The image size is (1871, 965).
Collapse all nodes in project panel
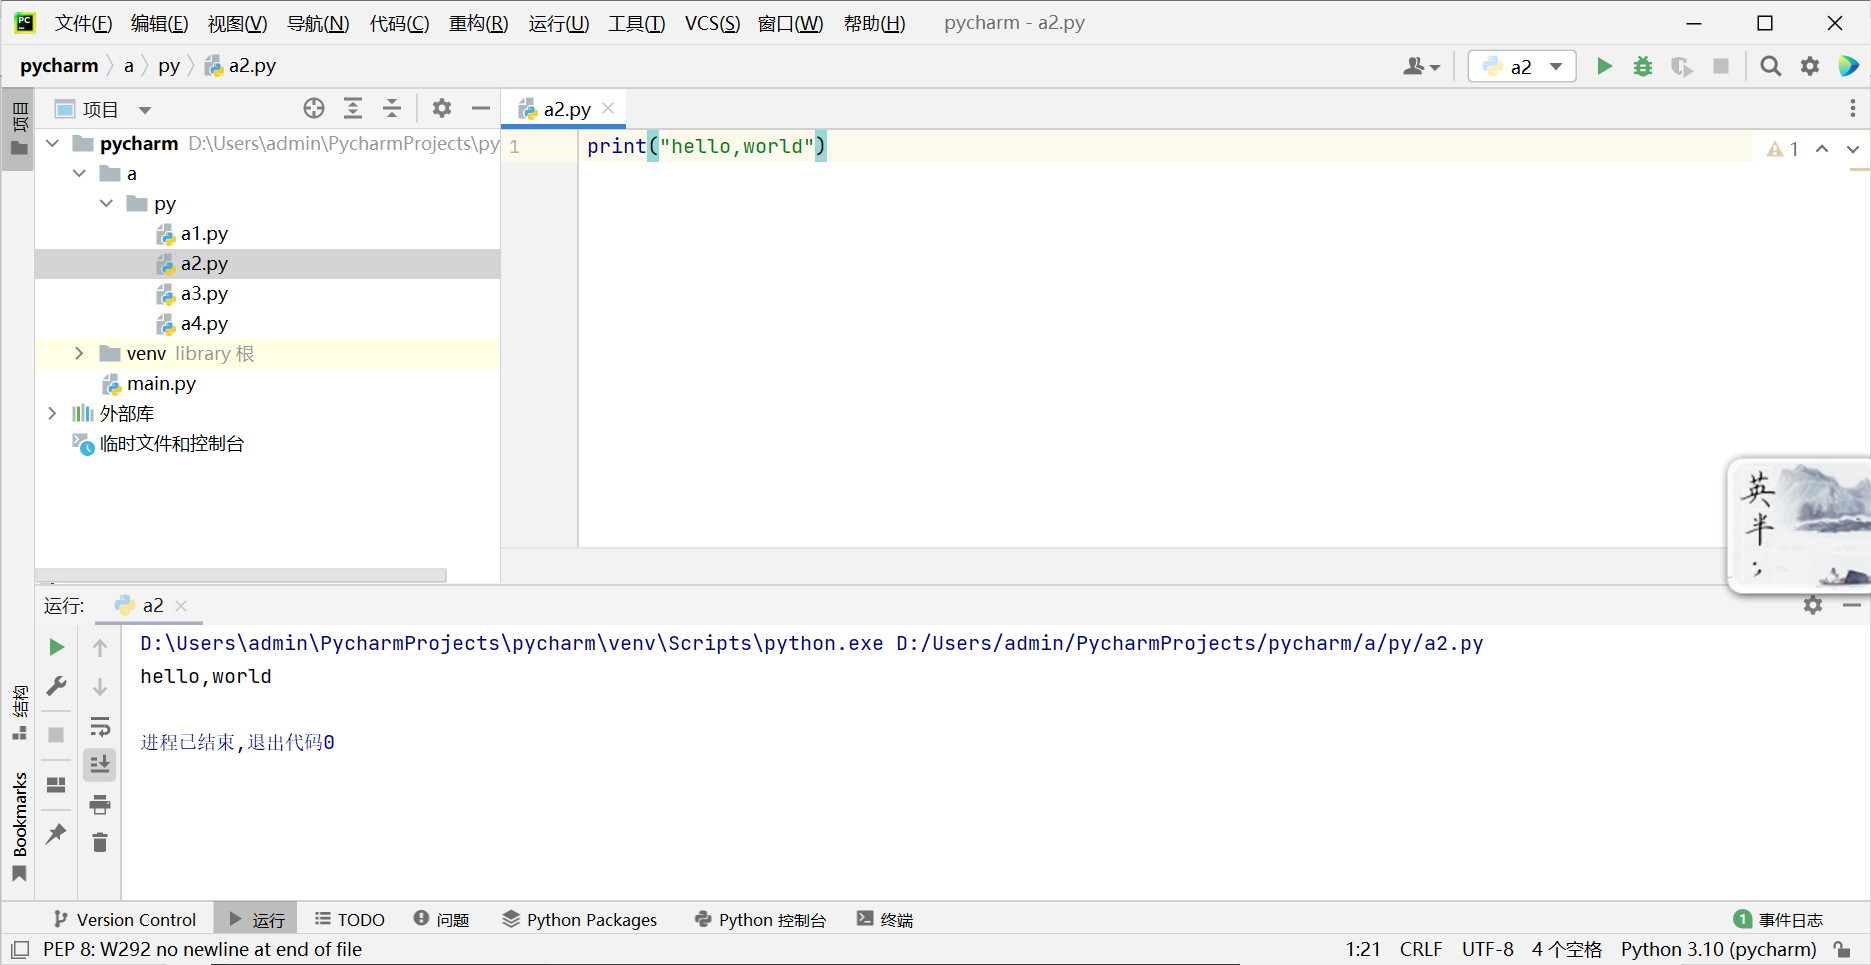[392, 108]
